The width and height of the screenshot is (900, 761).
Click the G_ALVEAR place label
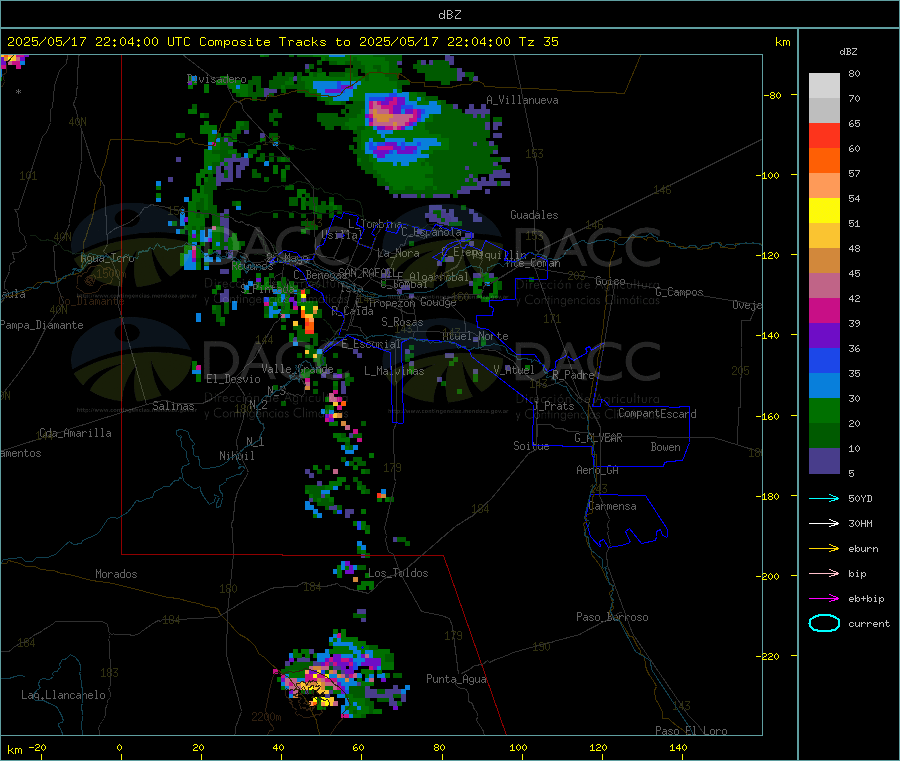(x=598, y=438)
